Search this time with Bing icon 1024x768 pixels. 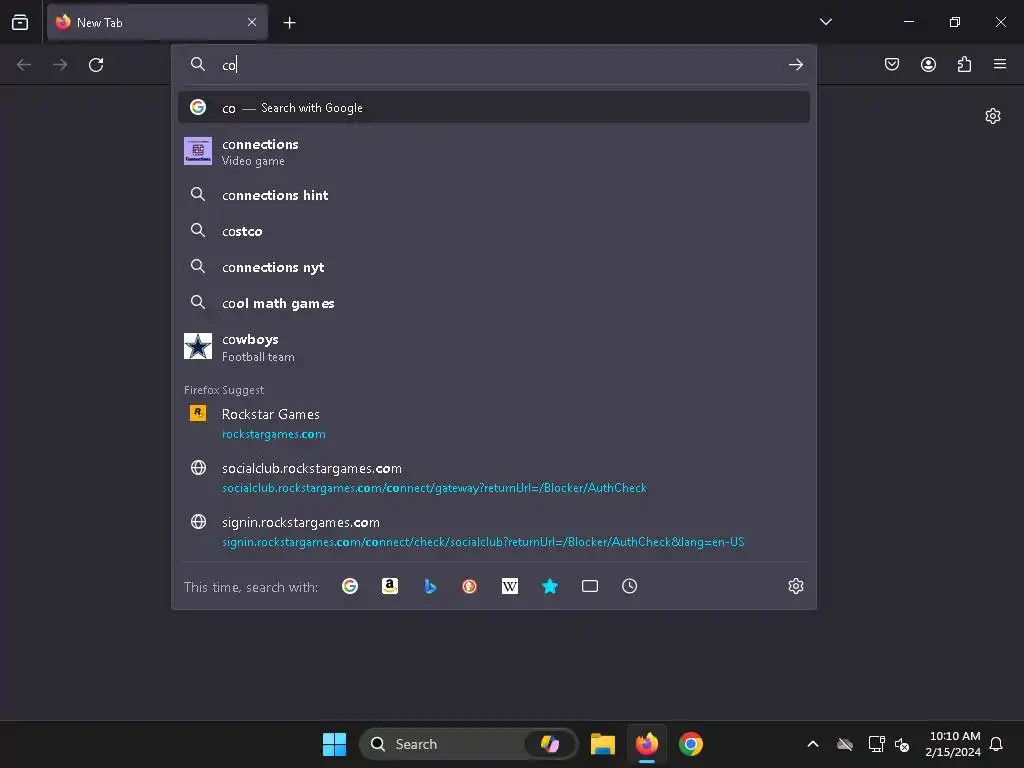tap(430, 586)
